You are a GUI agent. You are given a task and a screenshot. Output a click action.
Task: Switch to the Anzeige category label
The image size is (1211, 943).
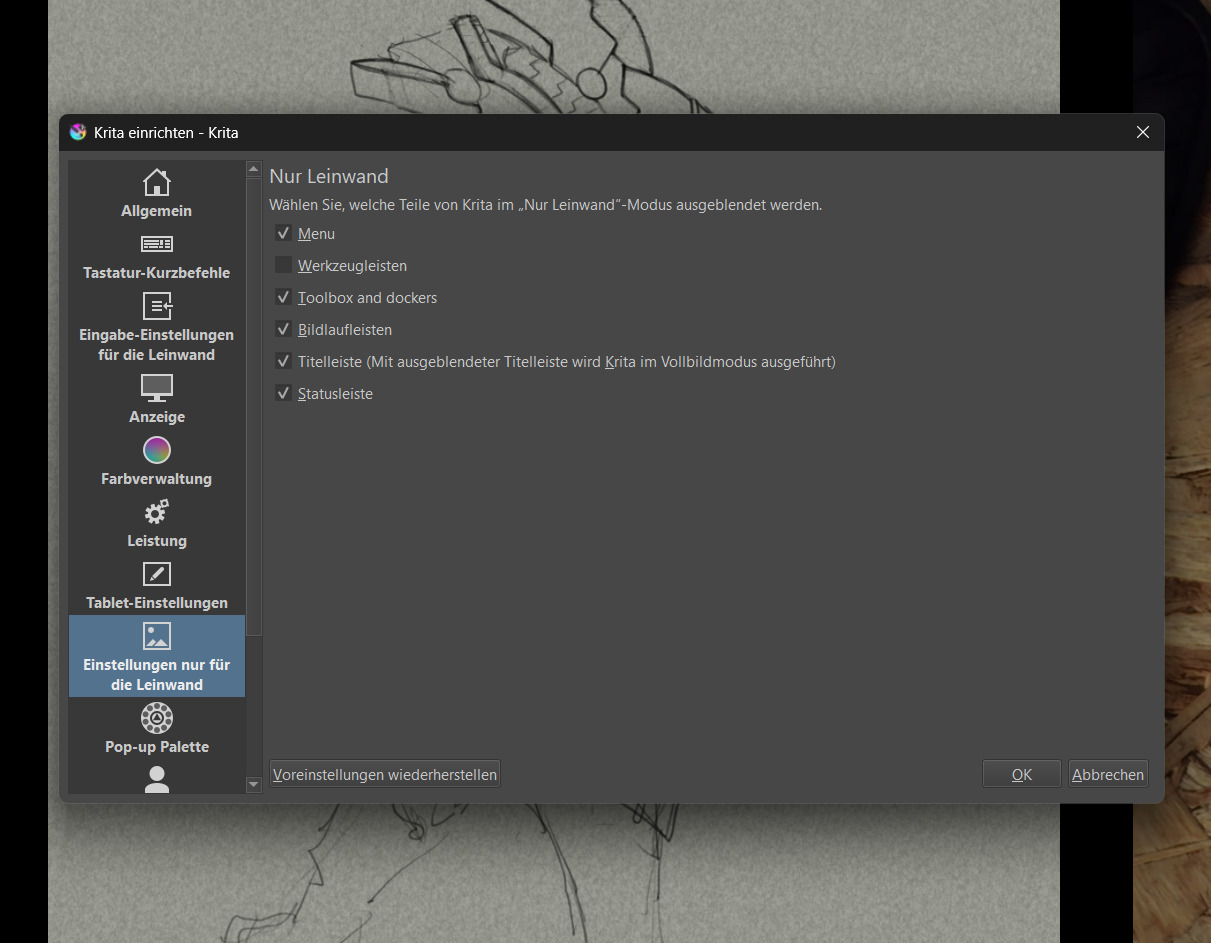[x=157, y=417]
